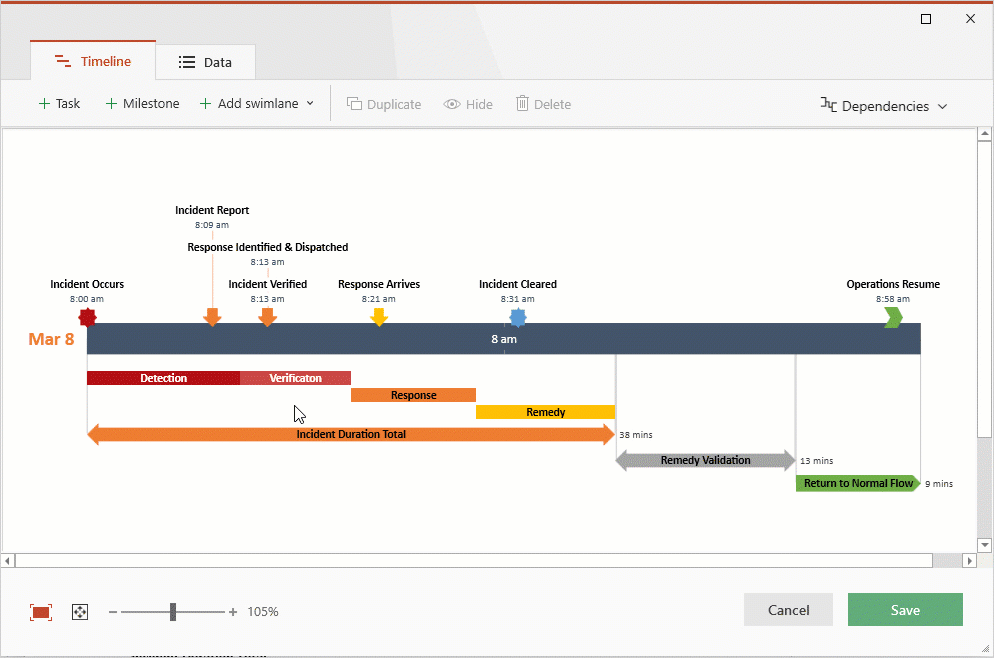Click the Cancel button
Viewport: 994px width, 658px height.
click(x=788, y=609)
